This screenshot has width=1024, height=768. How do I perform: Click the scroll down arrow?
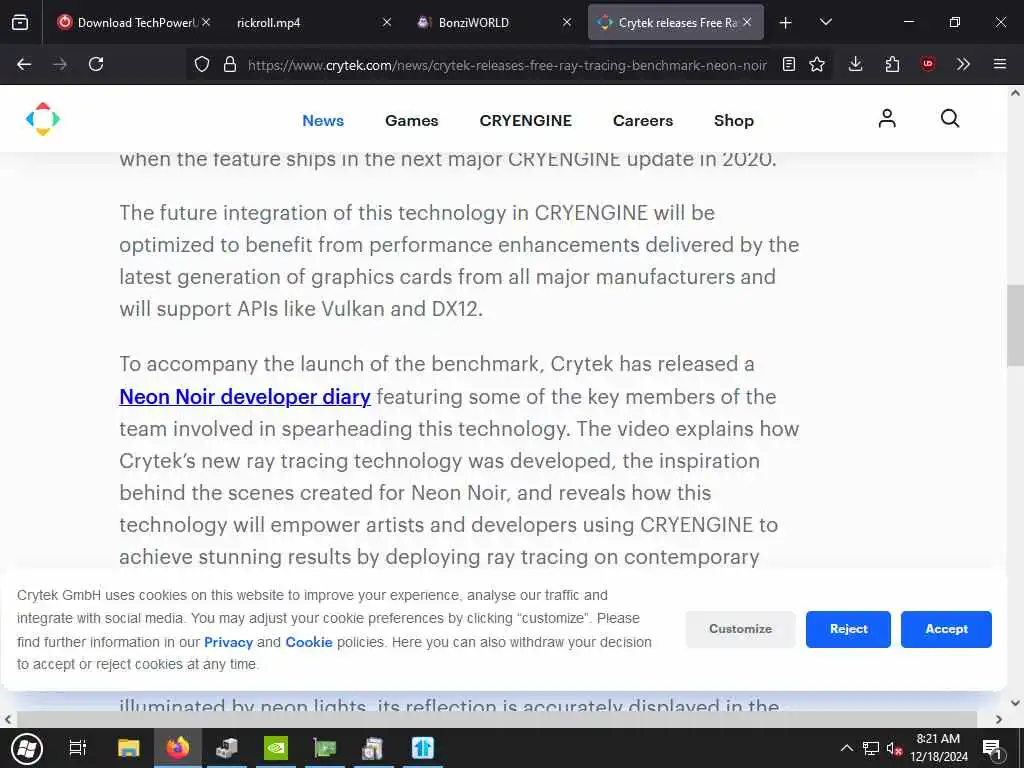coord(1016,703)
